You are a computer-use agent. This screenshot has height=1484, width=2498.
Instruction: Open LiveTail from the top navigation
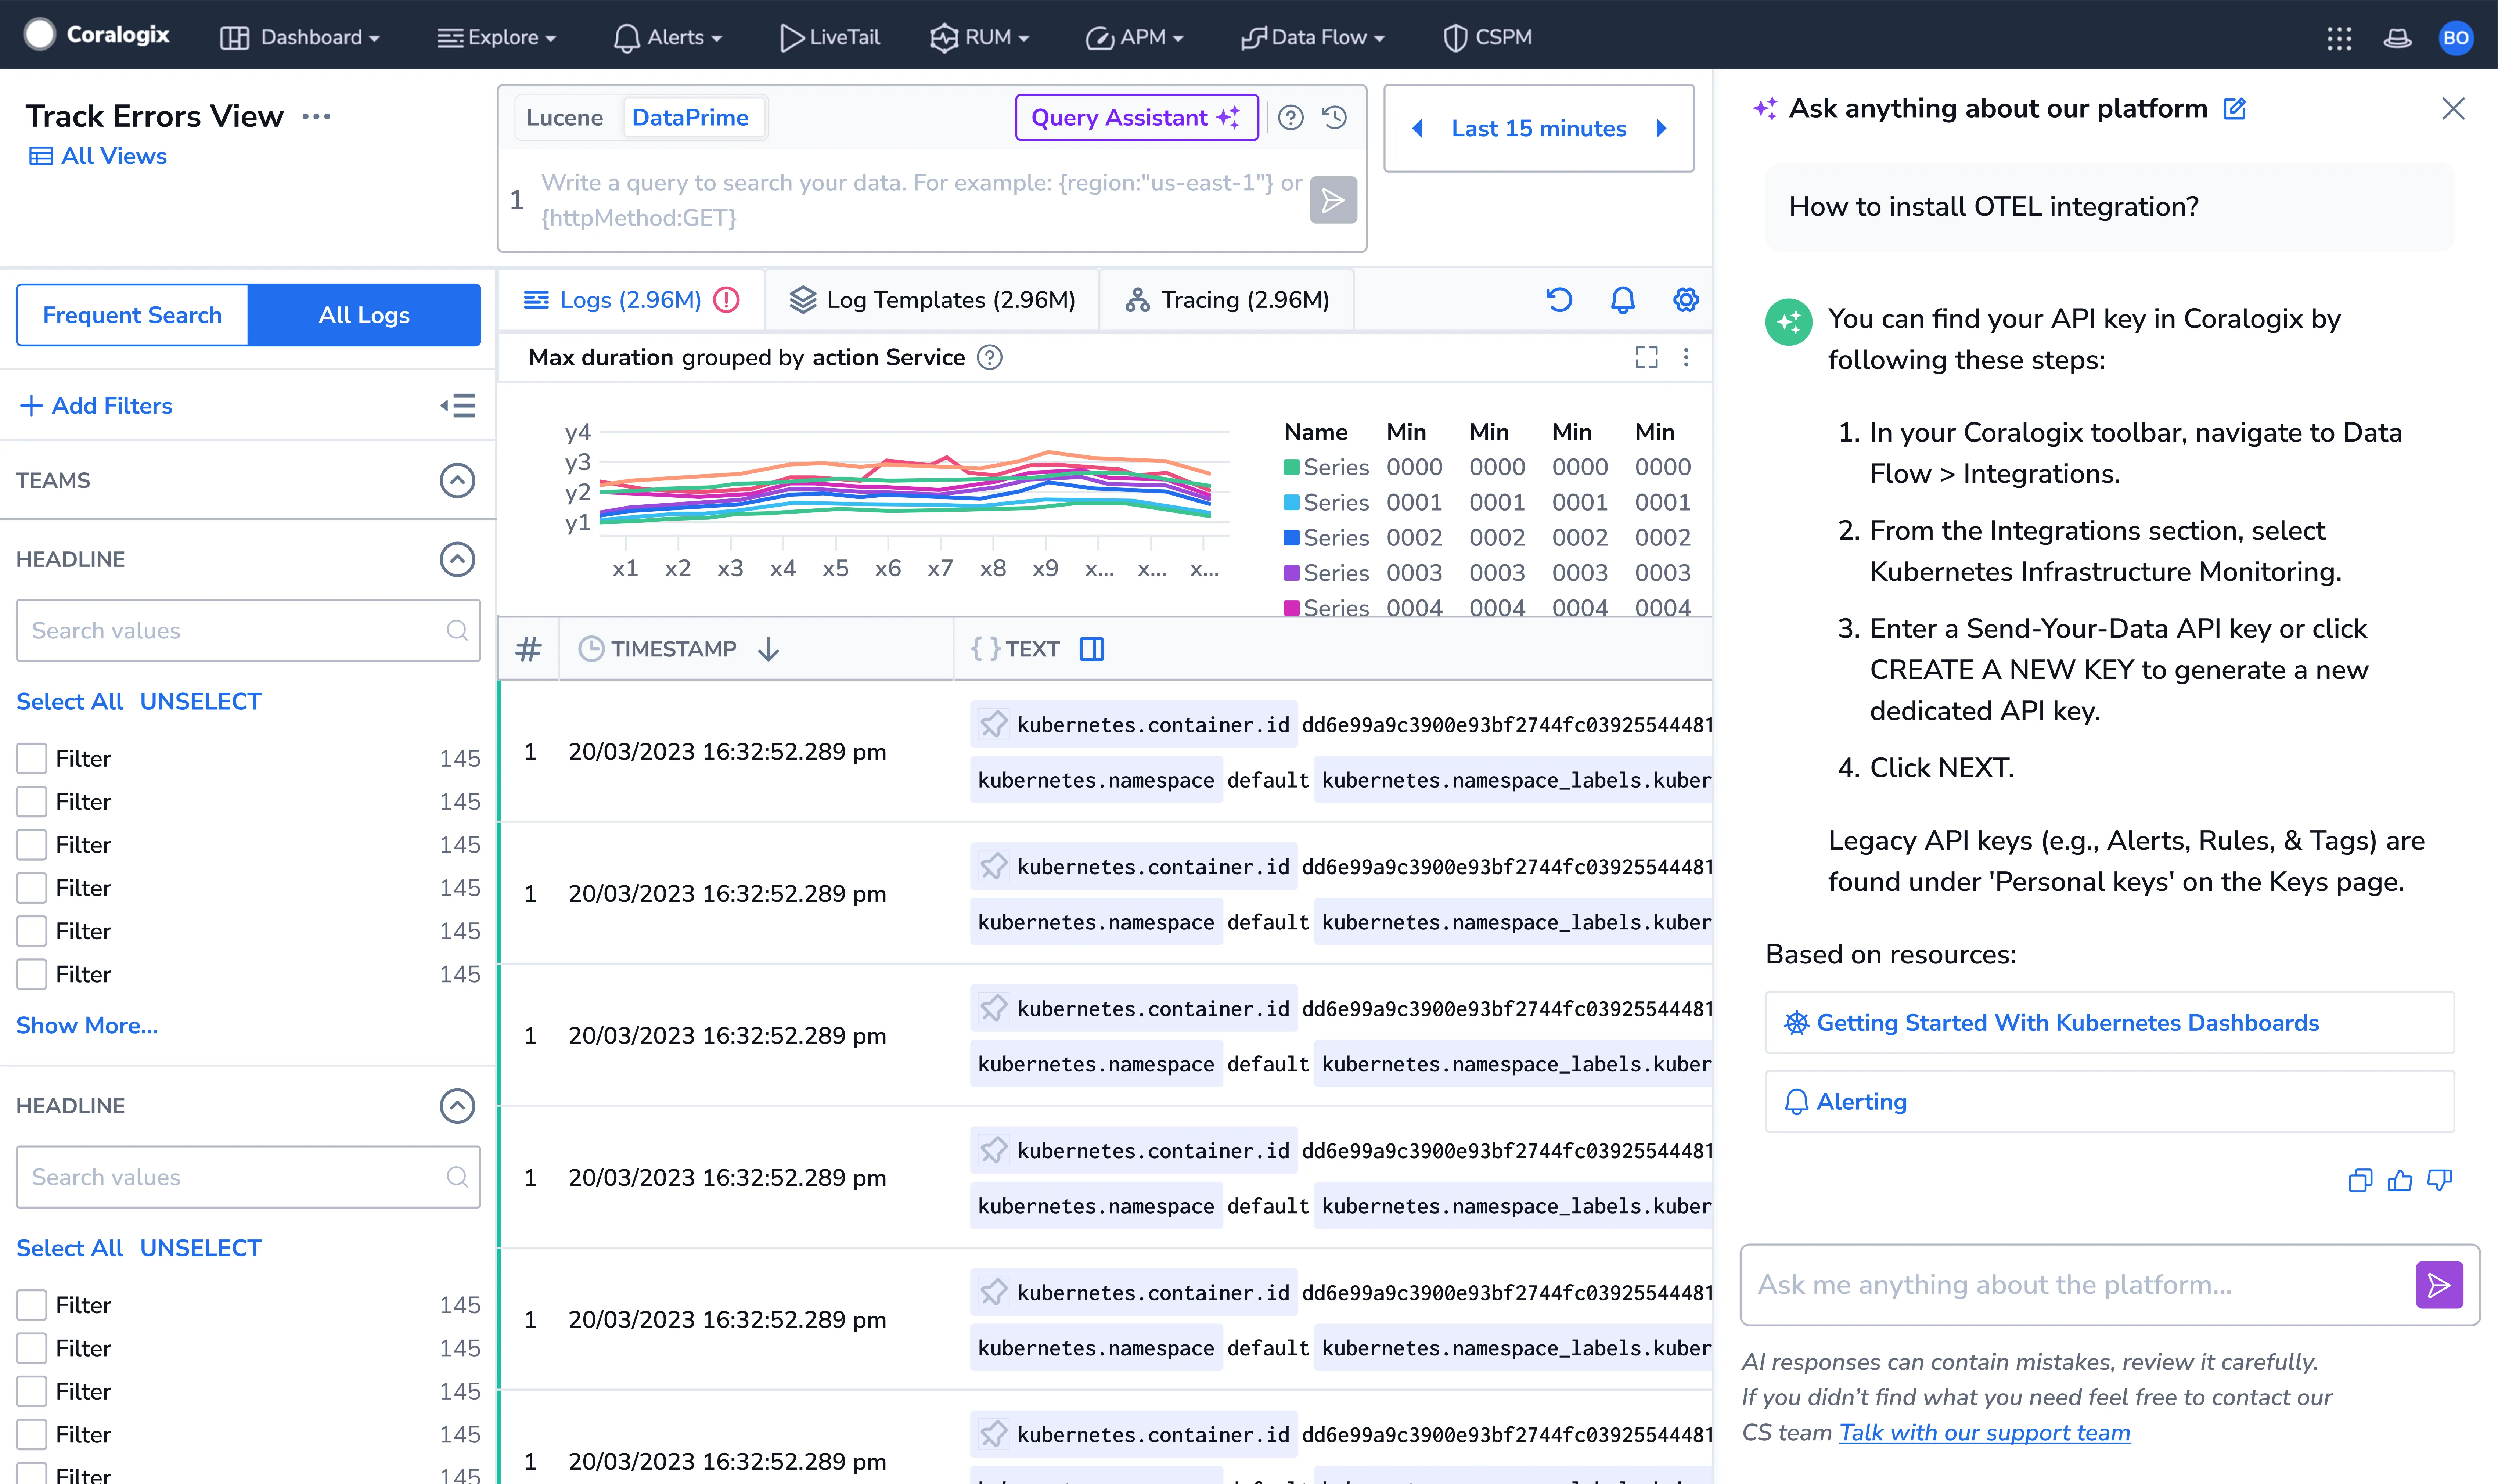[830, 38]
